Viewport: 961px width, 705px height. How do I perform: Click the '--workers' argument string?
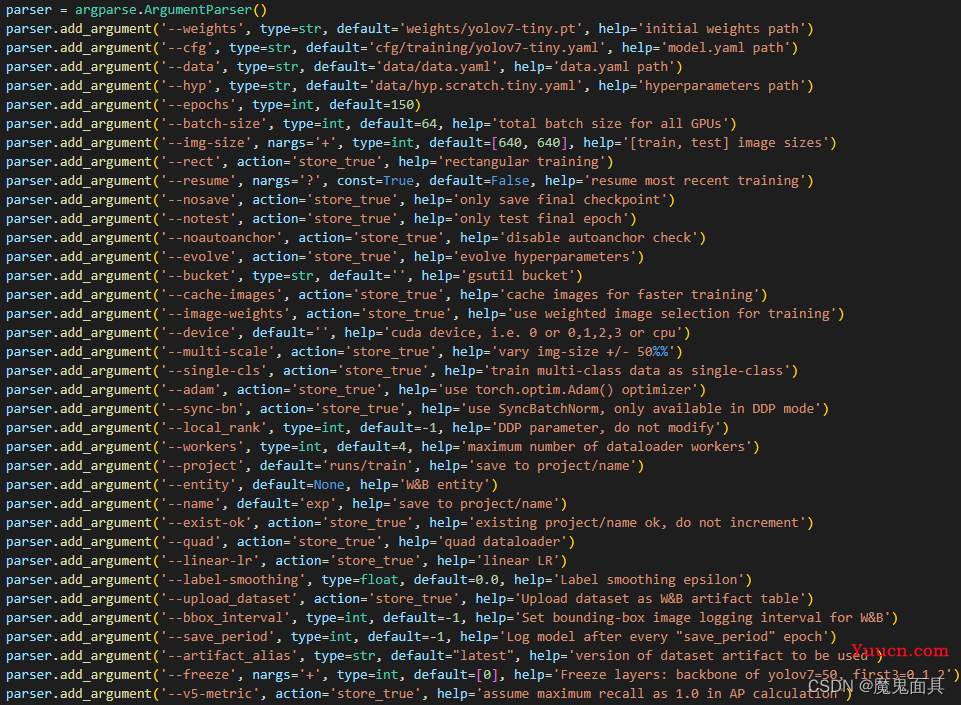(202, 447)
